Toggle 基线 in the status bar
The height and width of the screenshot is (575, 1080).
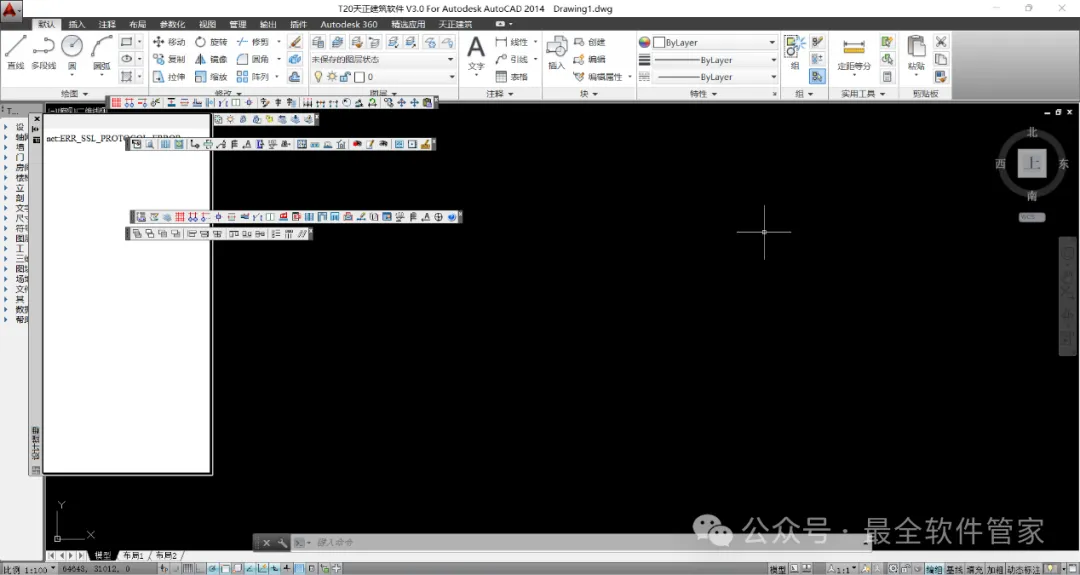[954, 569]
